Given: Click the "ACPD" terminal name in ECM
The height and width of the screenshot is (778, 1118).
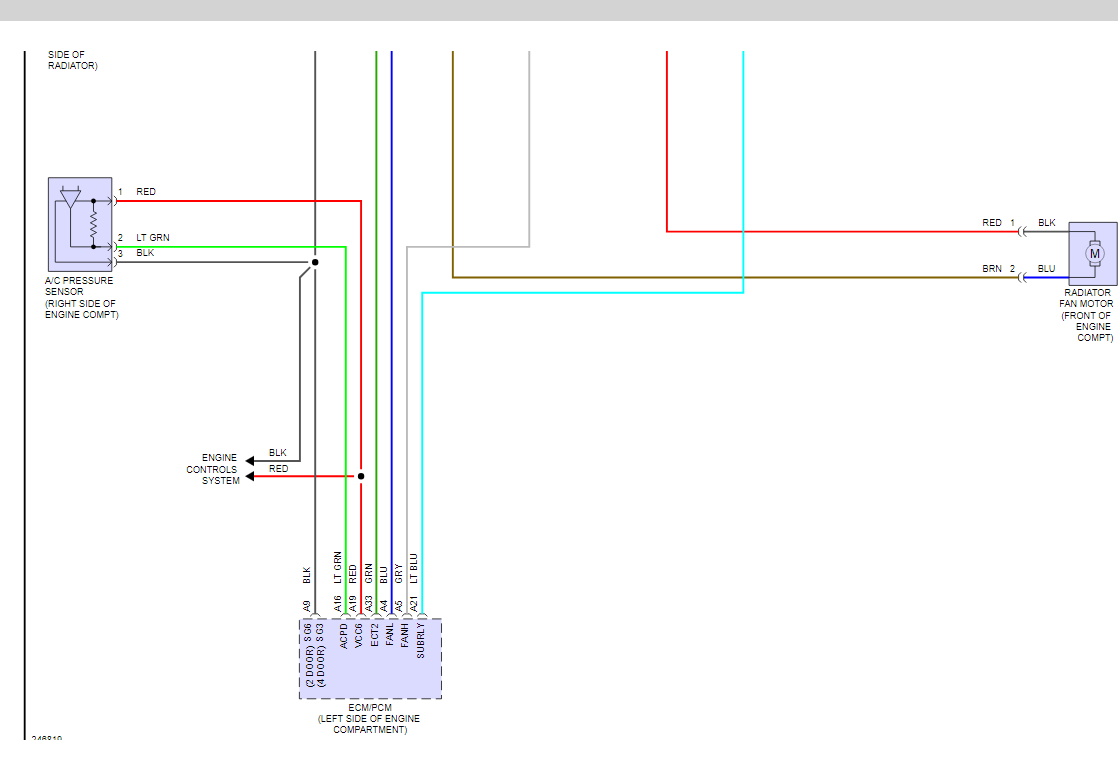Looking at the screenshot, I should coord(344,636).
